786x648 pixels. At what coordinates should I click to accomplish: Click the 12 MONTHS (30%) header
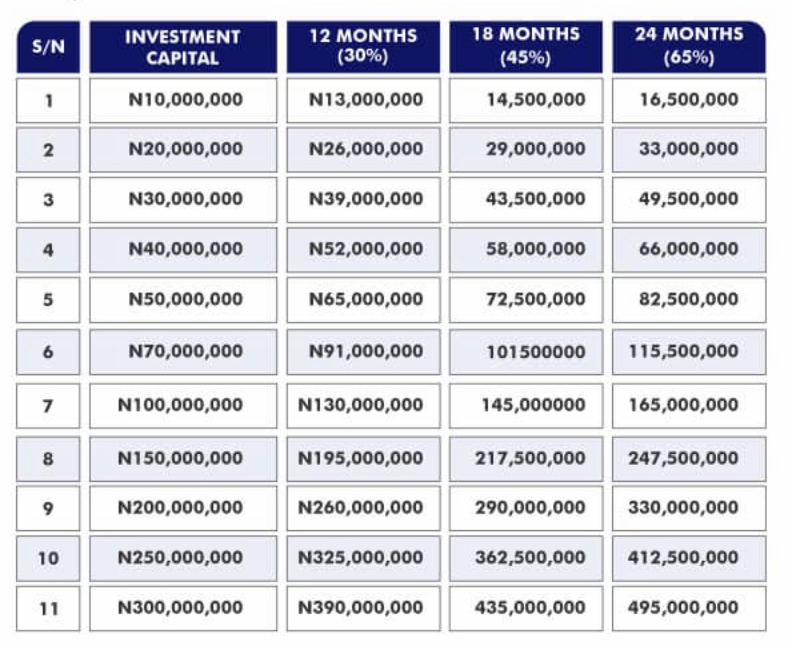[x=363, y=47]
